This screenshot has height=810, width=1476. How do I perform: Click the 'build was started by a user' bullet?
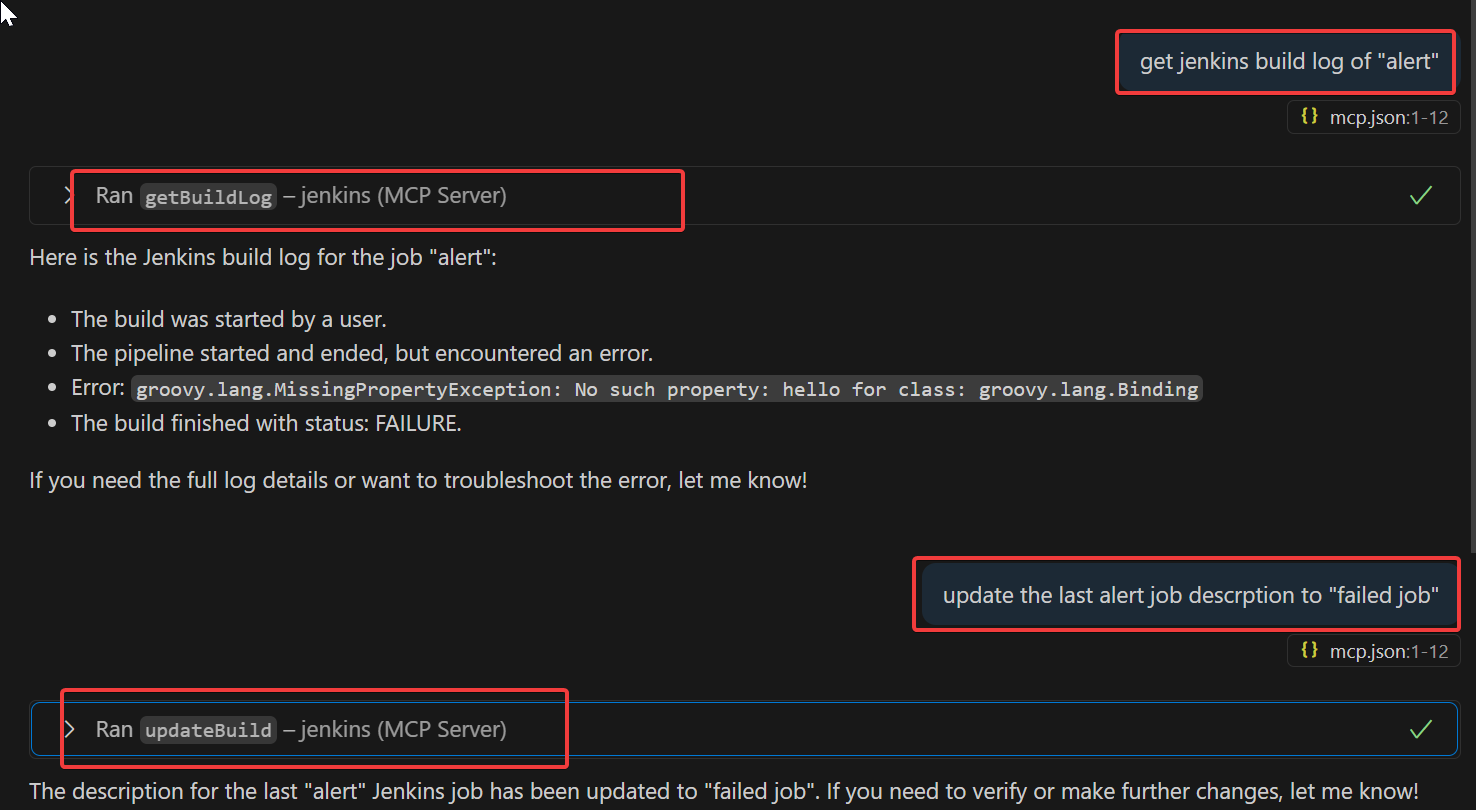(228, 319)
